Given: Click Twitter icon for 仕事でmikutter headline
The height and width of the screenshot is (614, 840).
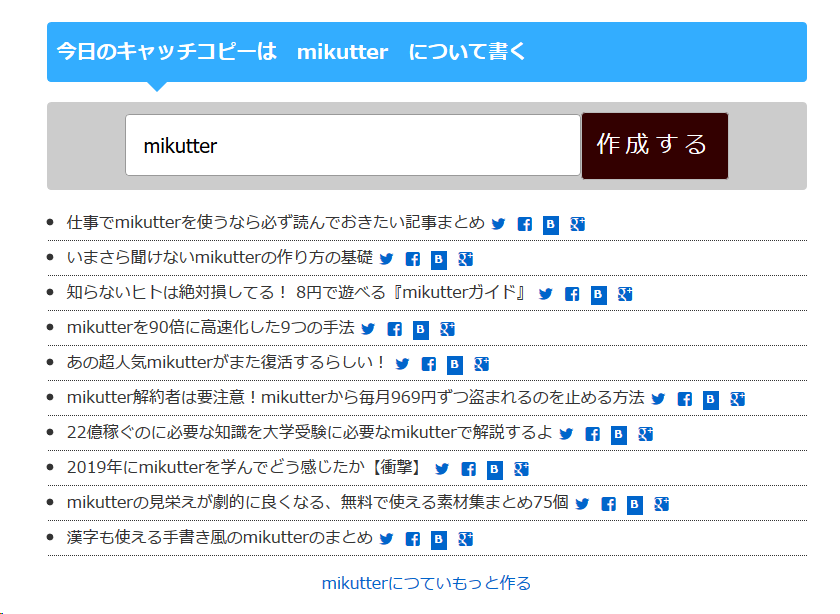Looking at the screenshot, I should 498,225.
